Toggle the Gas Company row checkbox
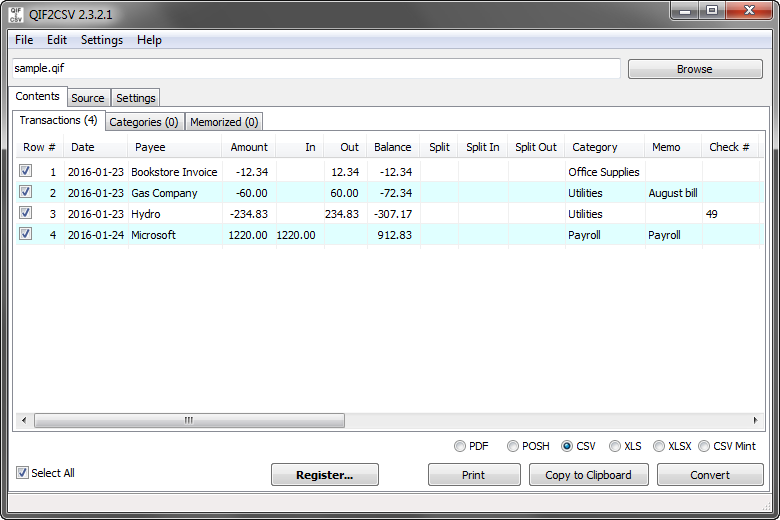The height and width of the screenshot is (520, 780). tap(25, 193)
